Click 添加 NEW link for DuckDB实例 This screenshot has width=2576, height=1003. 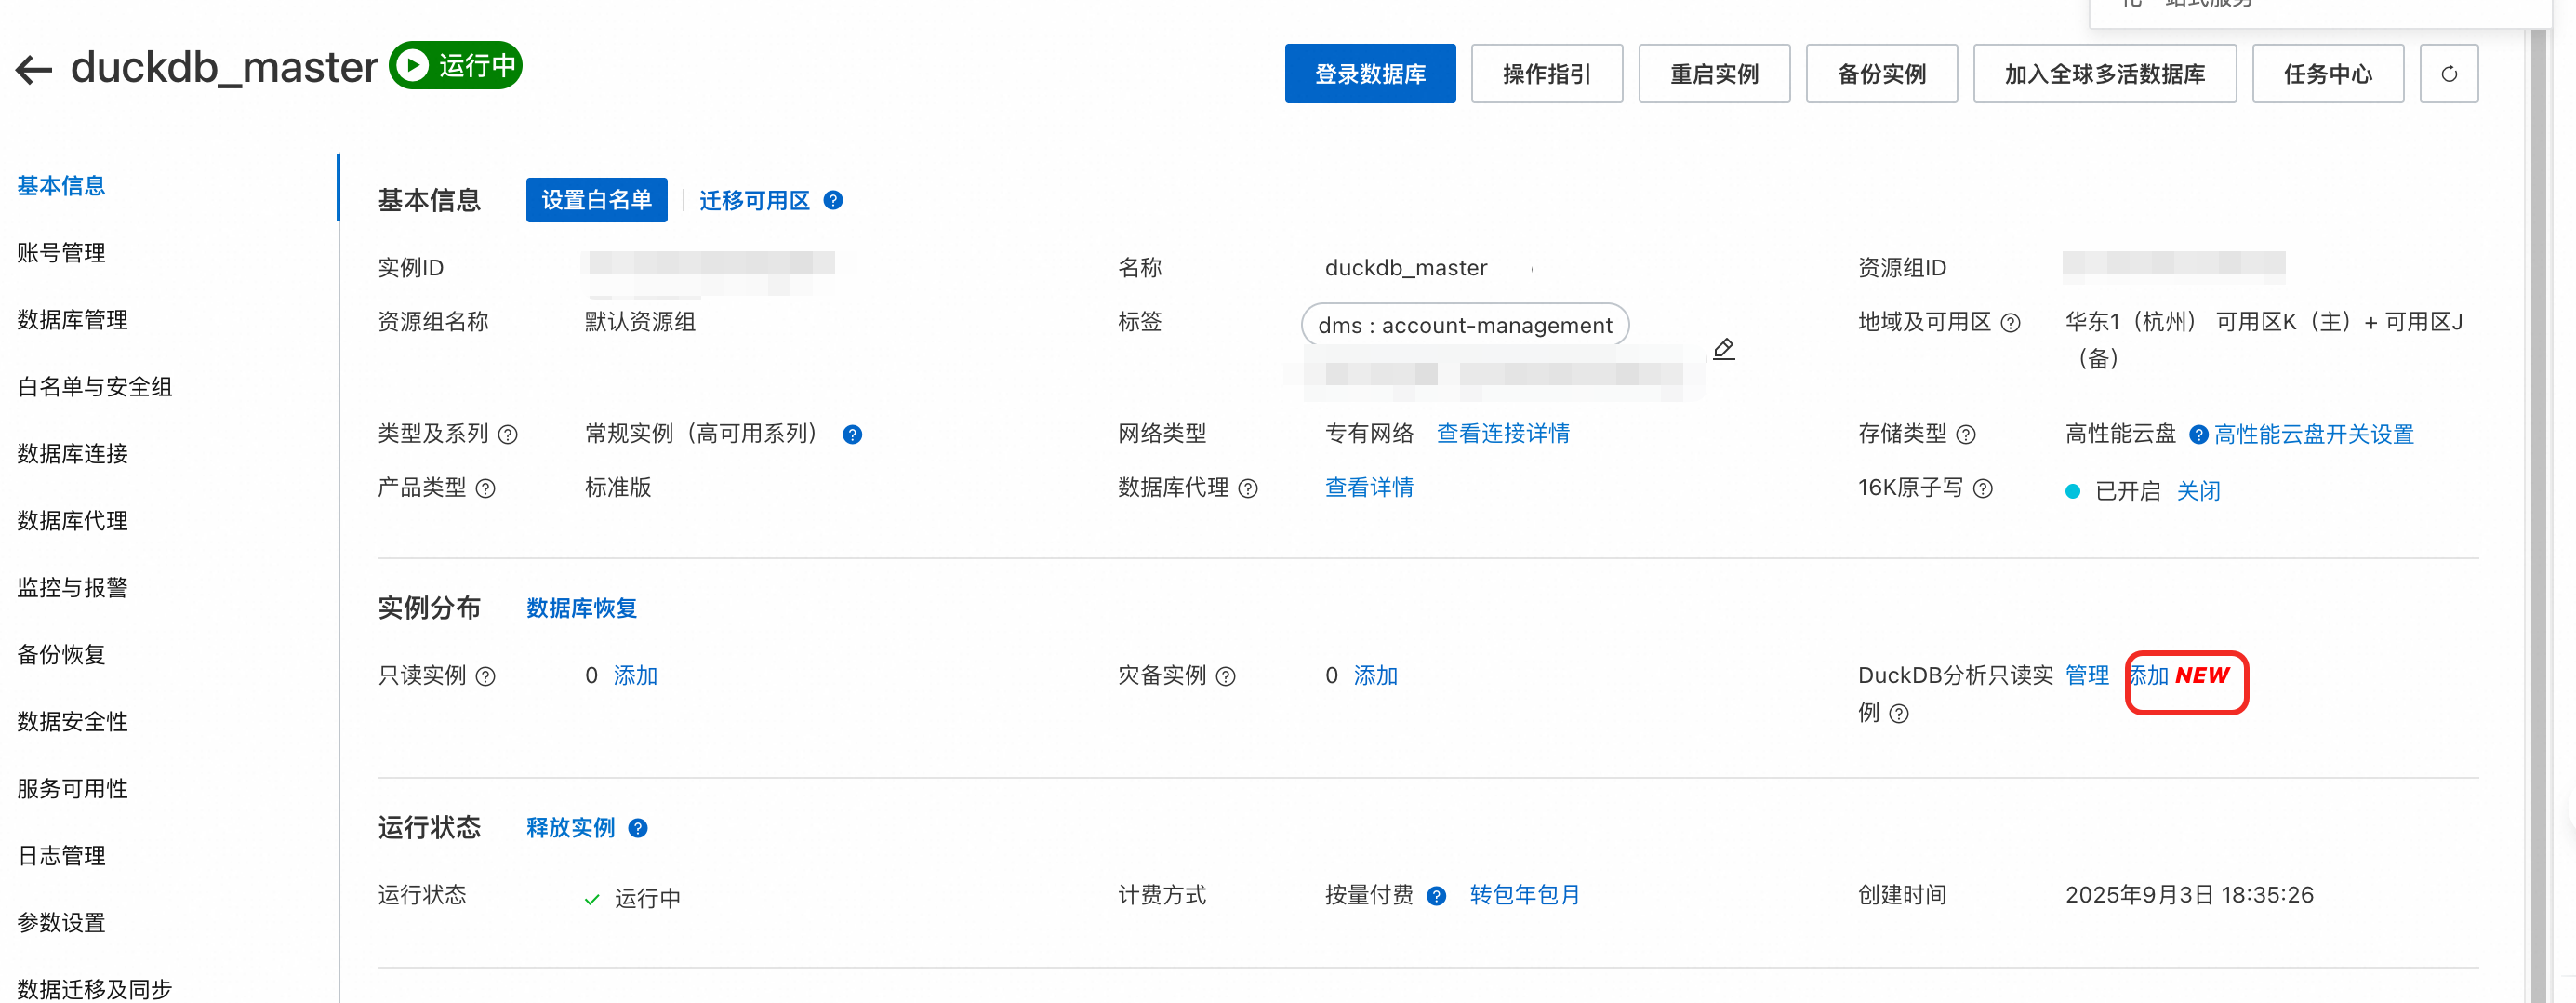coord(2179,675)
